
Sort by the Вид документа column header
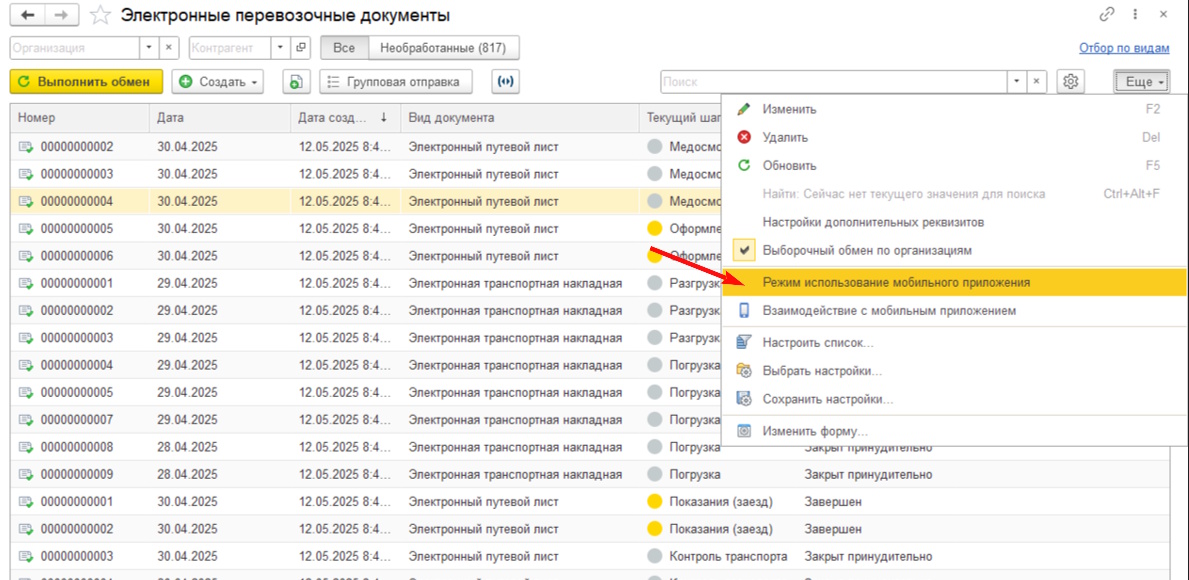(x=520, y=118)
